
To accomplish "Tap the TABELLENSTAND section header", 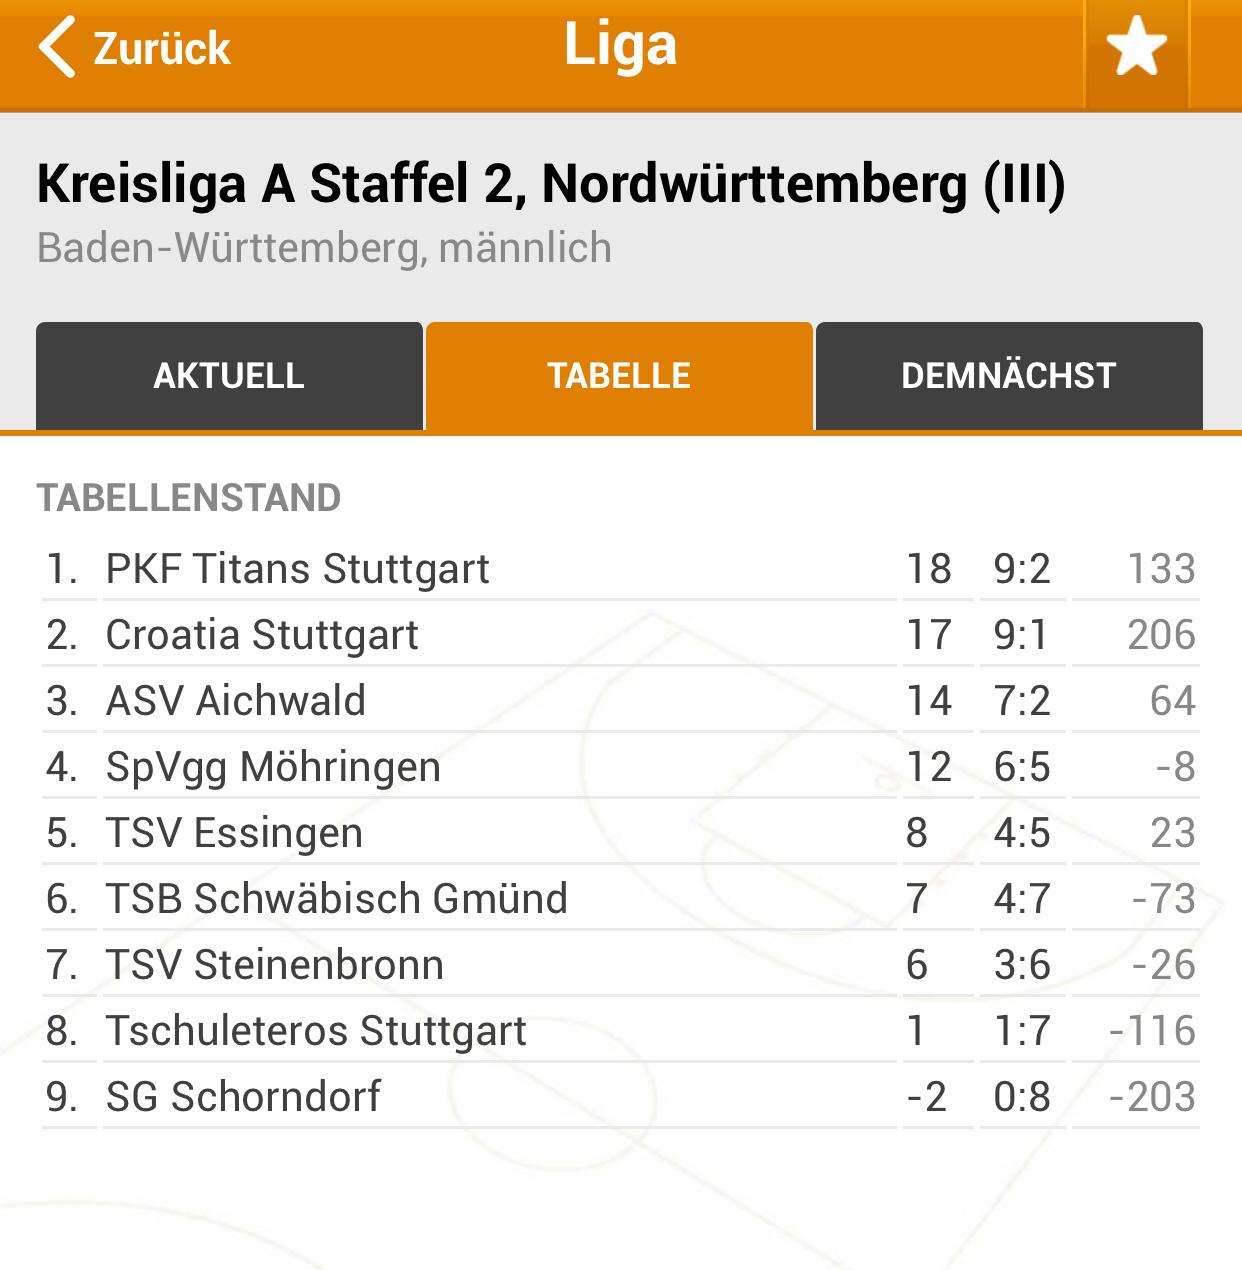I will click(189, 498).
